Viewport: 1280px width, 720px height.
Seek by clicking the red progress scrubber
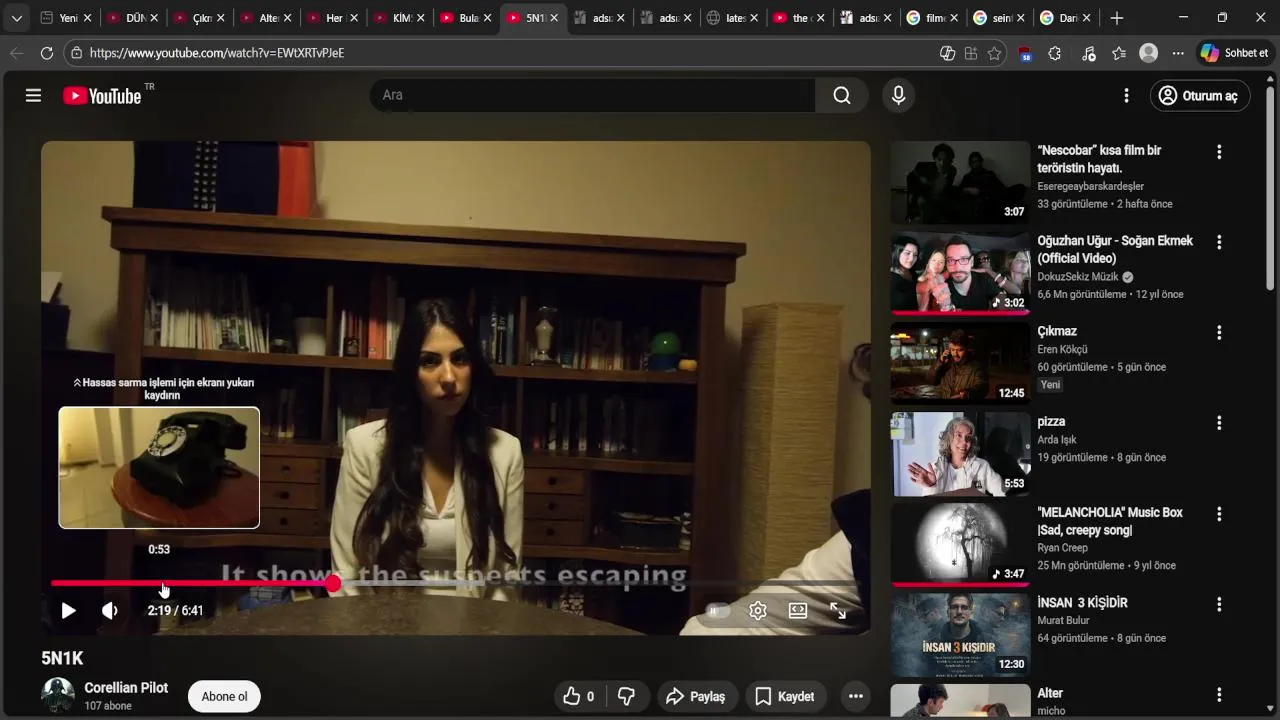[333, 583]
